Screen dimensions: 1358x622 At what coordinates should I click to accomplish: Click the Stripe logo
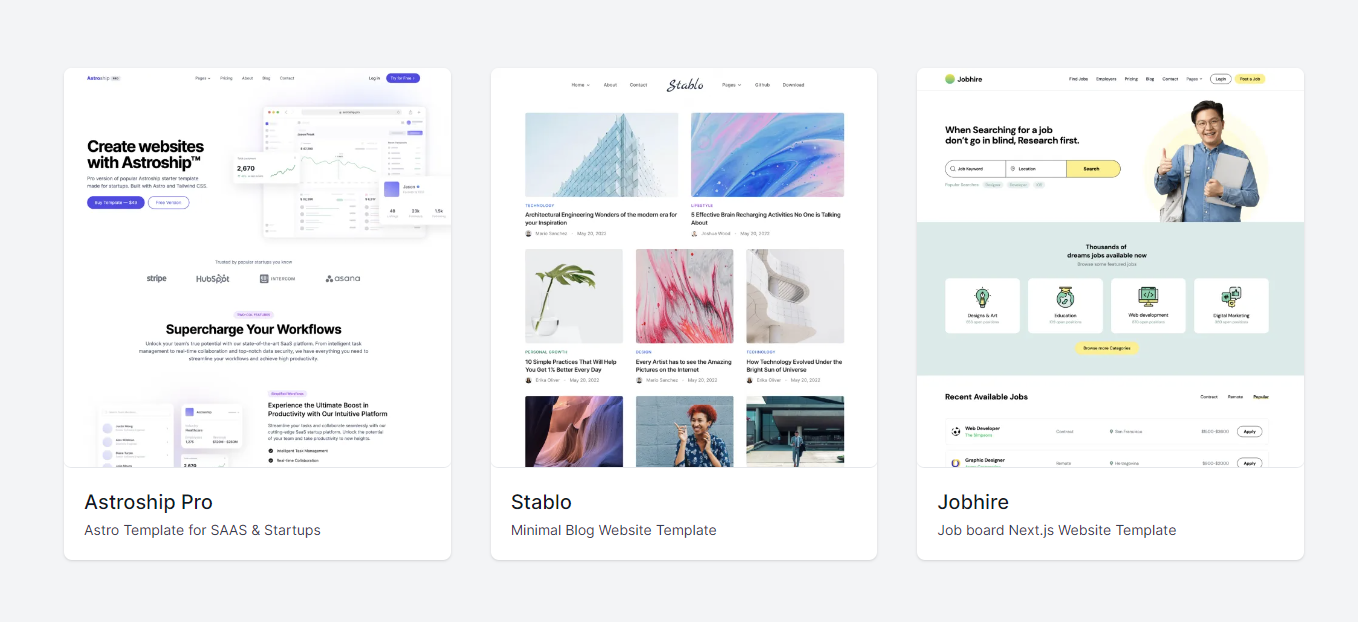tap(156, 278)
